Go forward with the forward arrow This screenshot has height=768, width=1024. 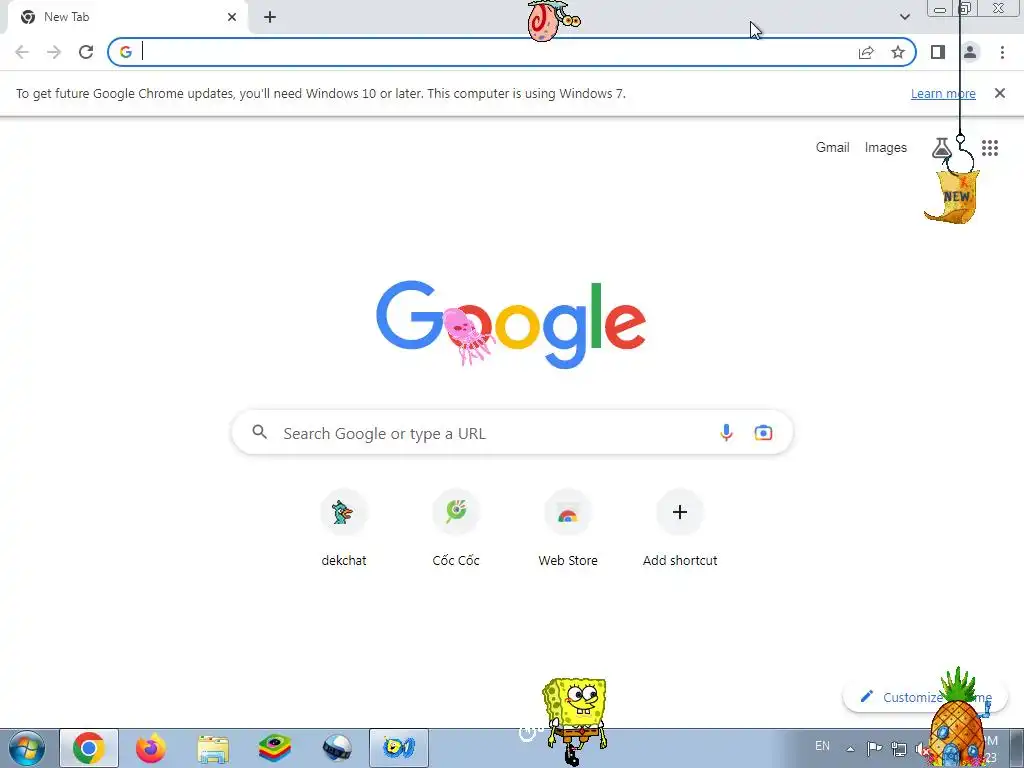pos(54,52)
